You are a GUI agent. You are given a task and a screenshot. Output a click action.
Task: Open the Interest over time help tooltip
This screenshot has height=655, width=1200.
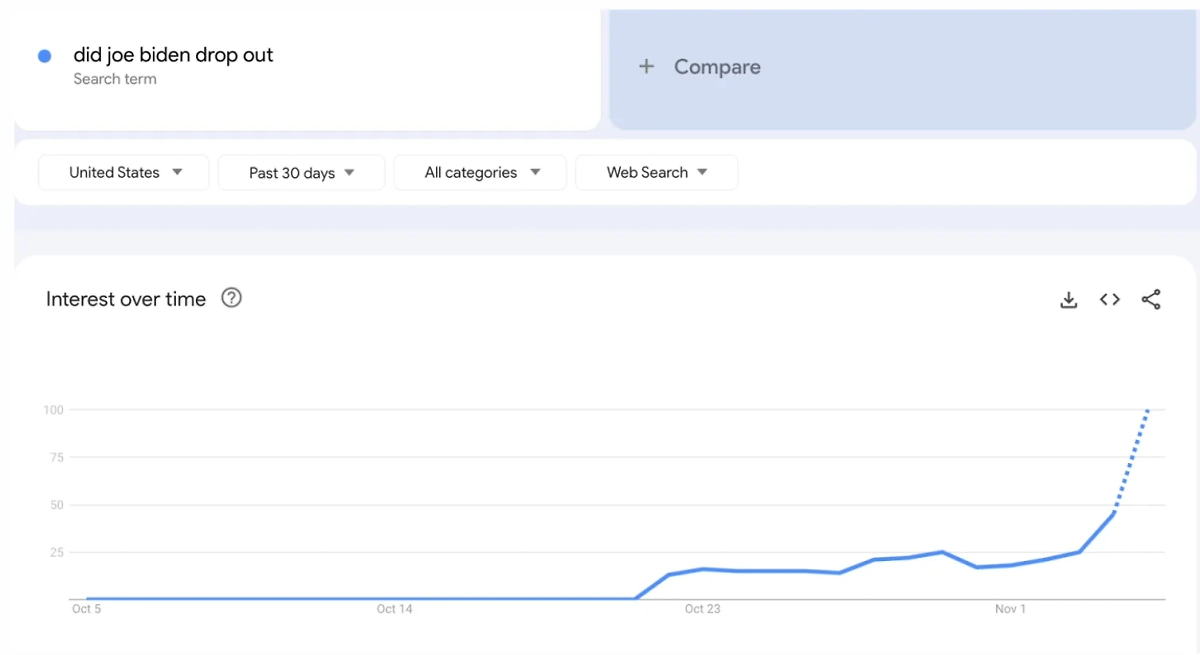[x=231, y=298]
